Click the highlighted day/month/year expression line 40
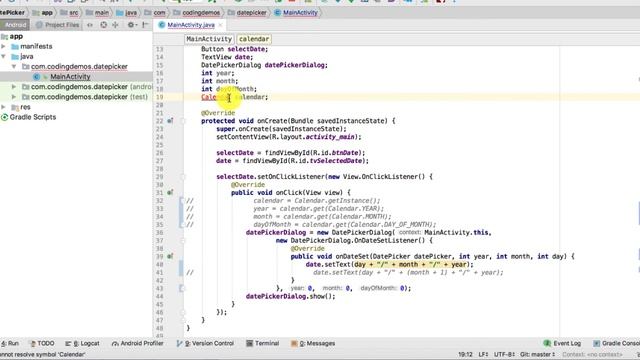 [411, 264]
